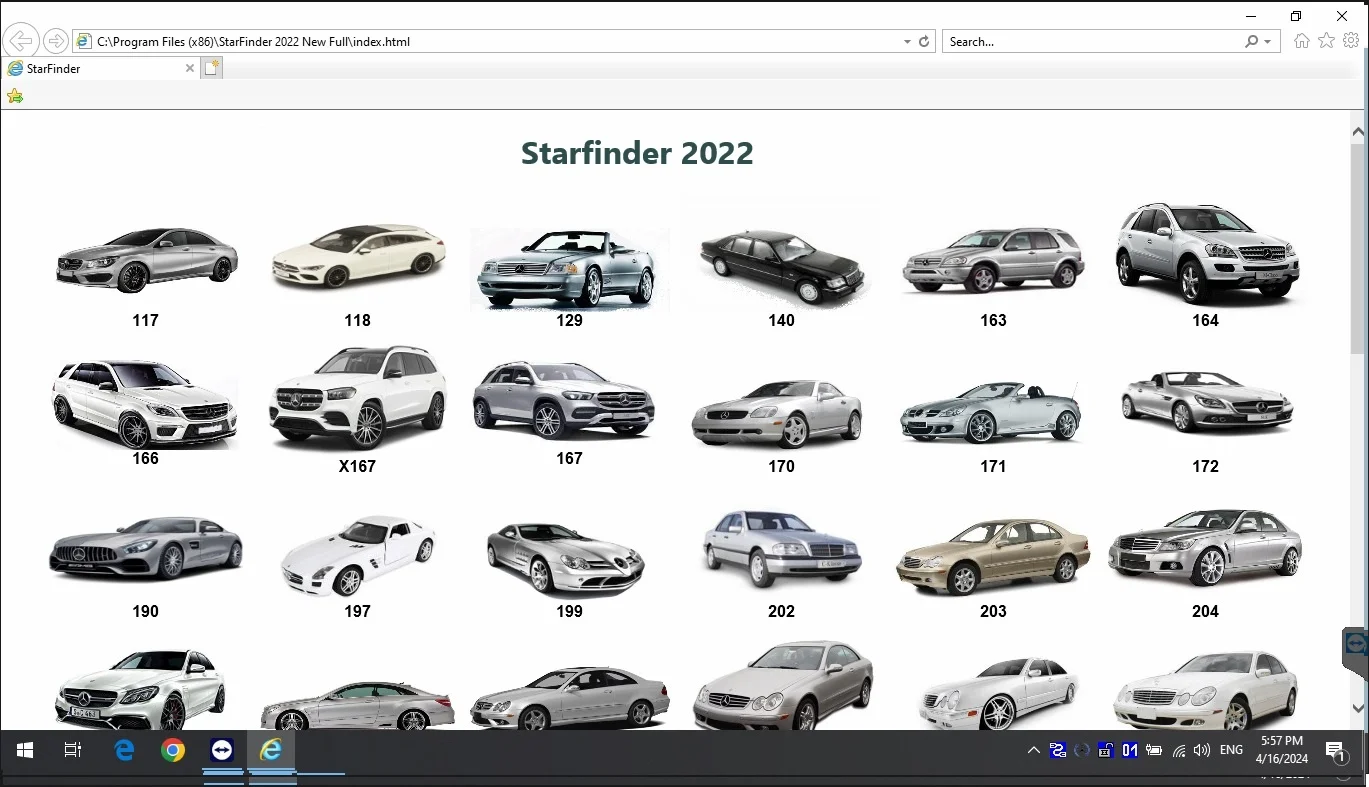1369x787 pixels.
Task: Click the browser Forward arrow button
Action: [56, 41]
